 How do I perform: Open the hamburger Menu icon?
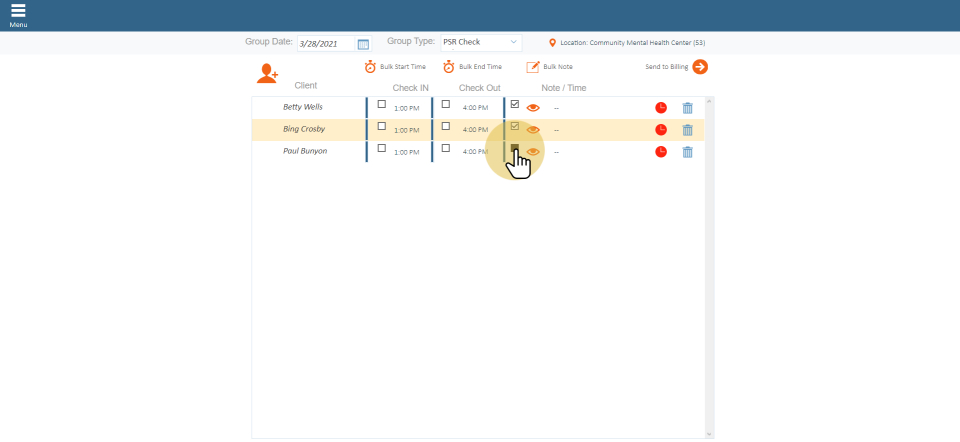coord(18,11)
